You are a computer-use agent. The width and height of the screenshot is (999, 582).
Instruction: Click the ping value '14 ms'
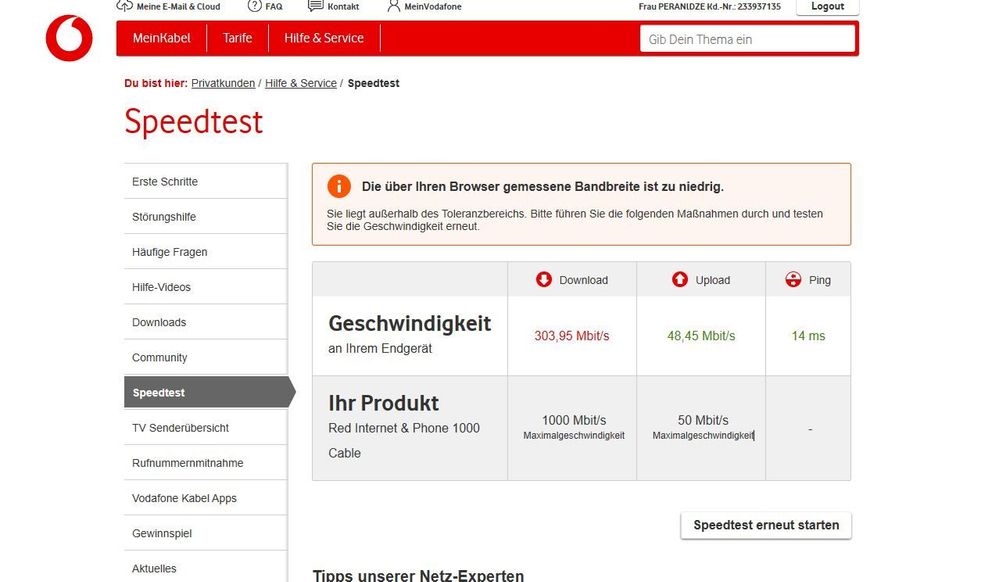click(x=808, y=336)
